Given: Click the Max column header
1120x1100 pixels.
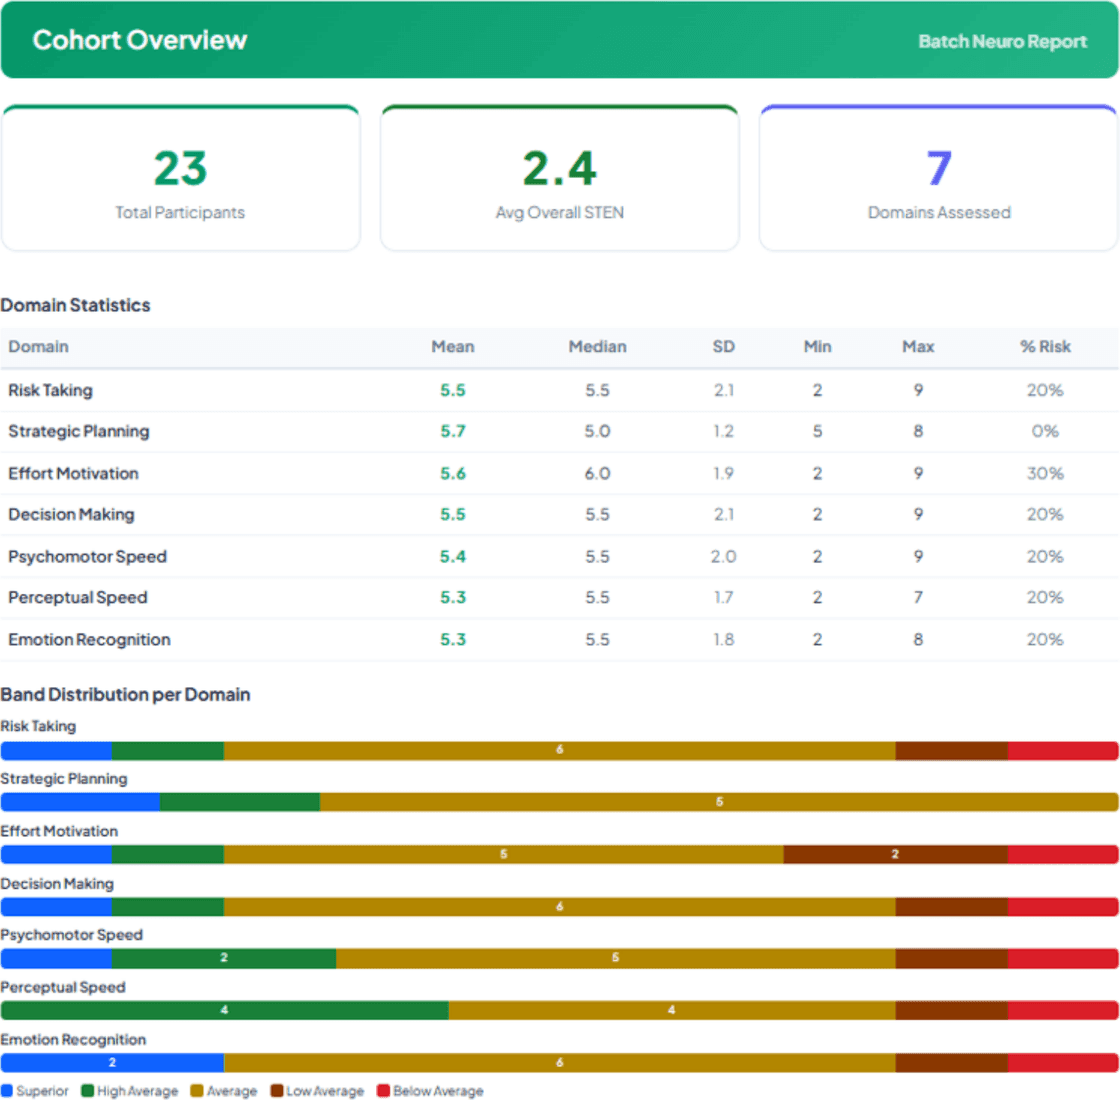Looking at the screenshot, I should 918,346.
